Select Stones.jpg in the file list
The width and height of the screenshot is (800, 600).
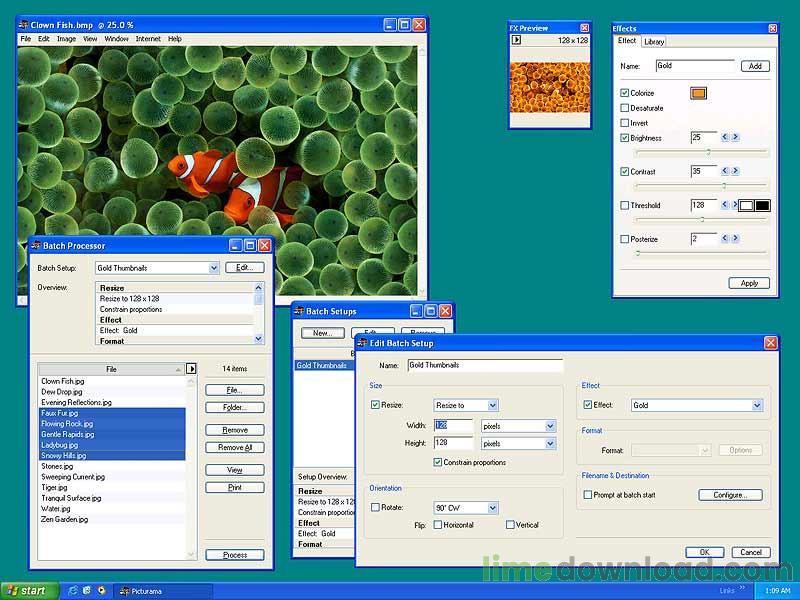click(57, 466)
